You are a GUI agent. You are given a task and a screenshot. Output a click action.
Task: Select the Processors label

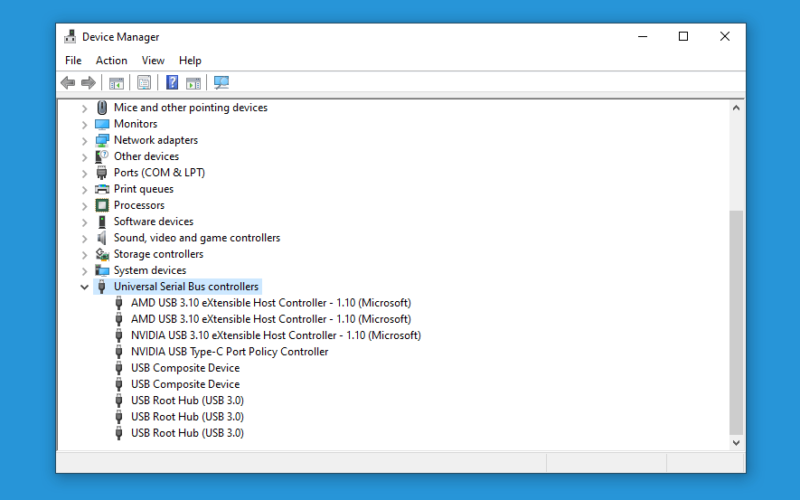point(139,205)
